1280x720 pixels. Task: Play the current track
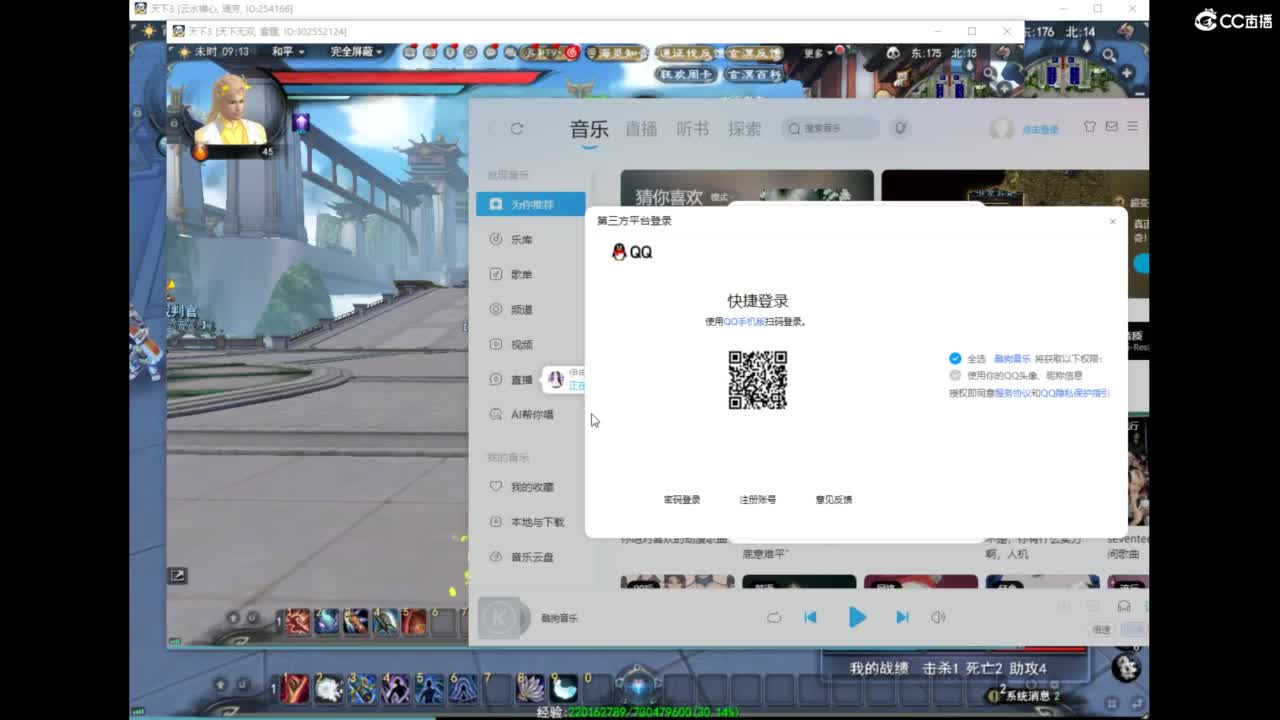point(857,617)
